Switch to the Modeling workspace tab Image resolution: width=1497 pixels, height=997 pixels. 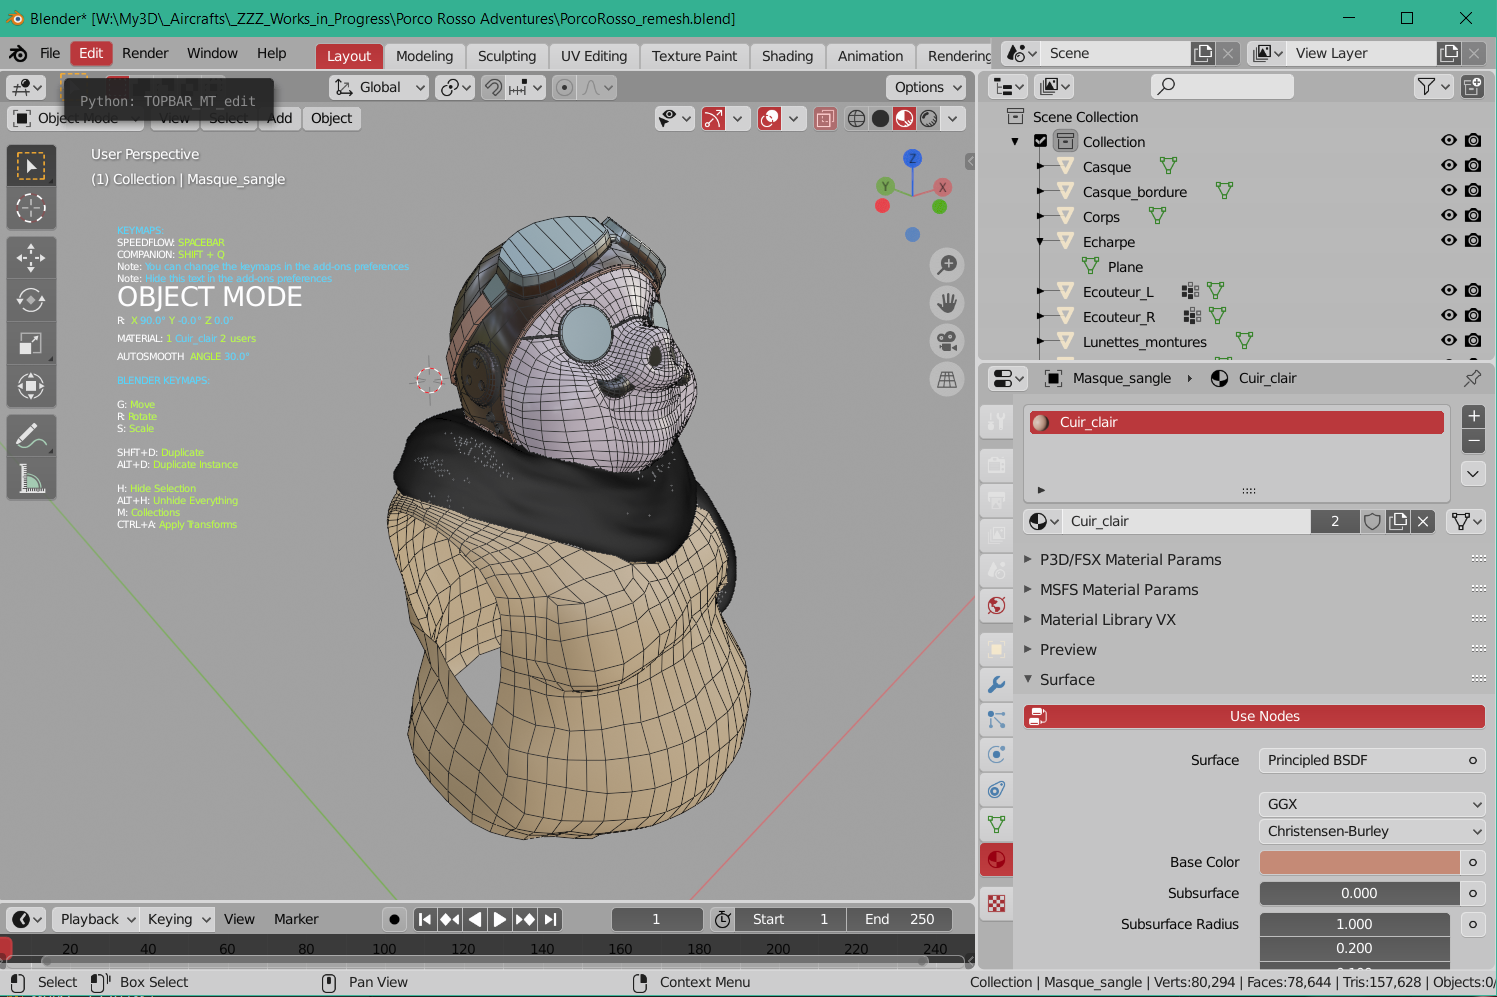pos(424,56)
